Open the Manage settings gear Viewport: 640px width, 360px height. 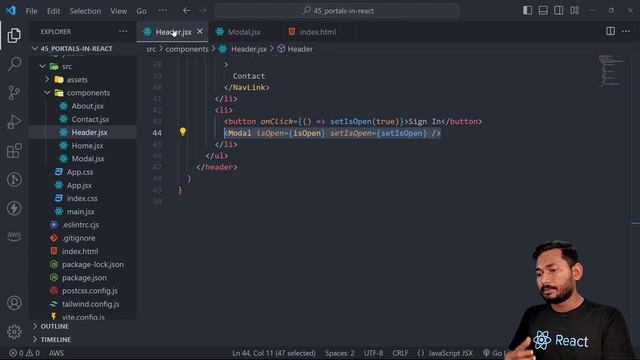(14, 331)
